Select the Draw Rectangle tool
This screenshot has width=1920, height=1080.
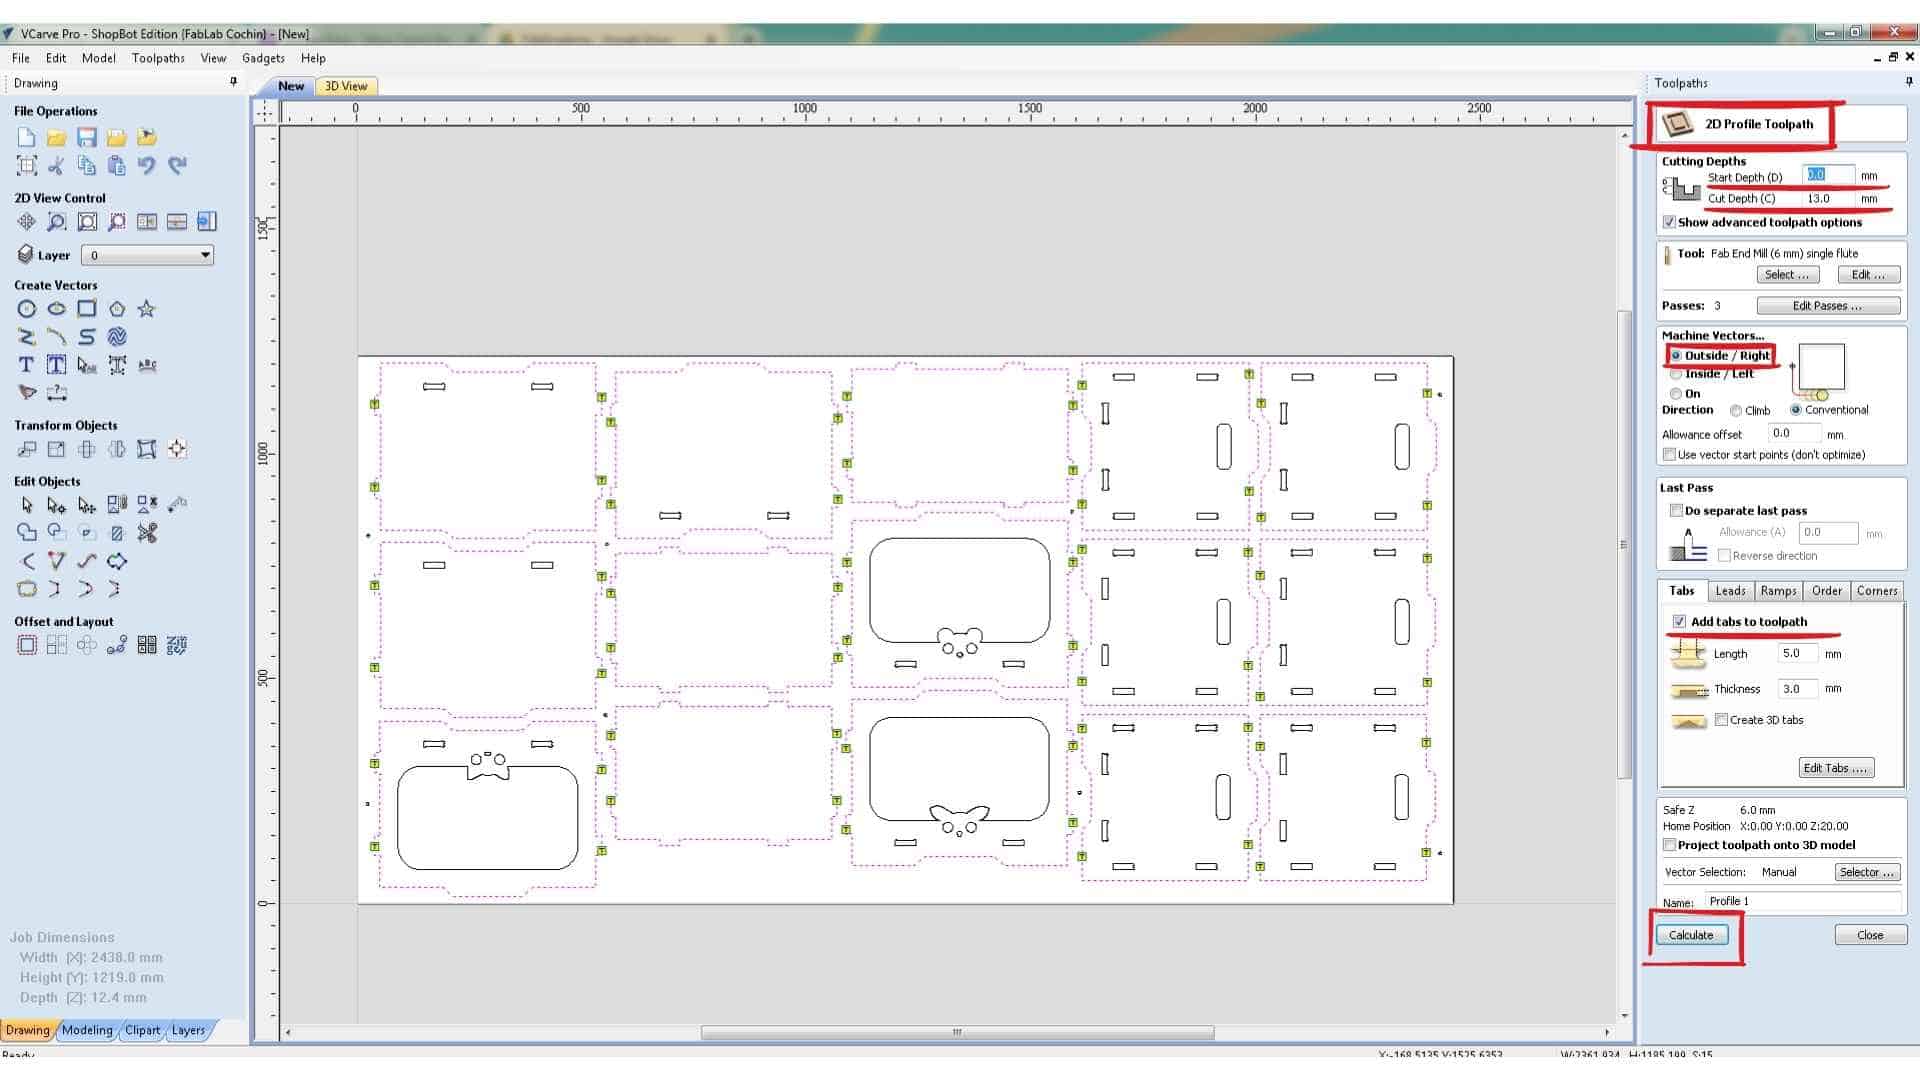pos(87,310)
